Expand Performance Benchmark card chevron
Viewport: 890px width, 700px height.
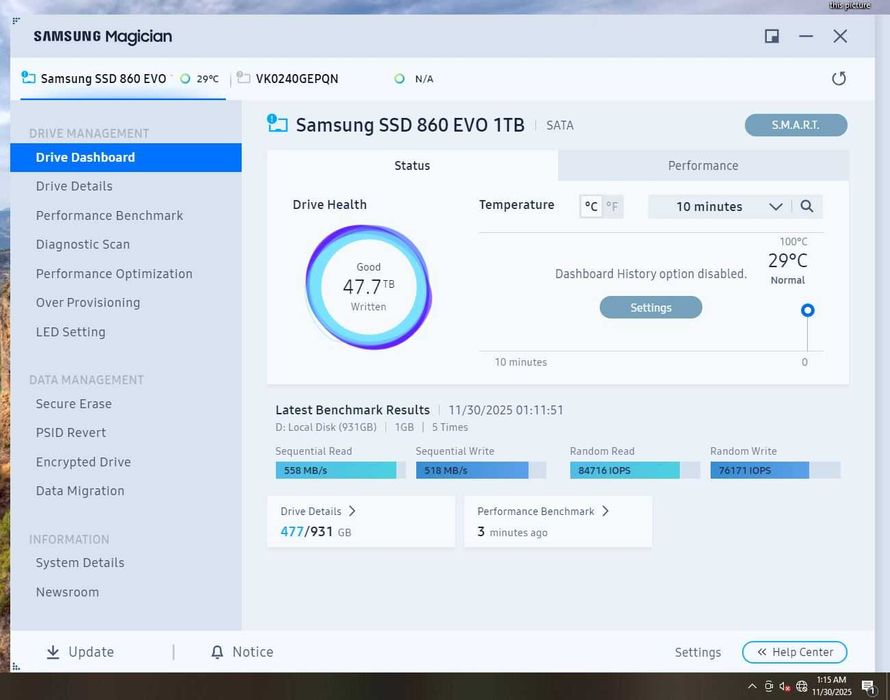(605, 511)
